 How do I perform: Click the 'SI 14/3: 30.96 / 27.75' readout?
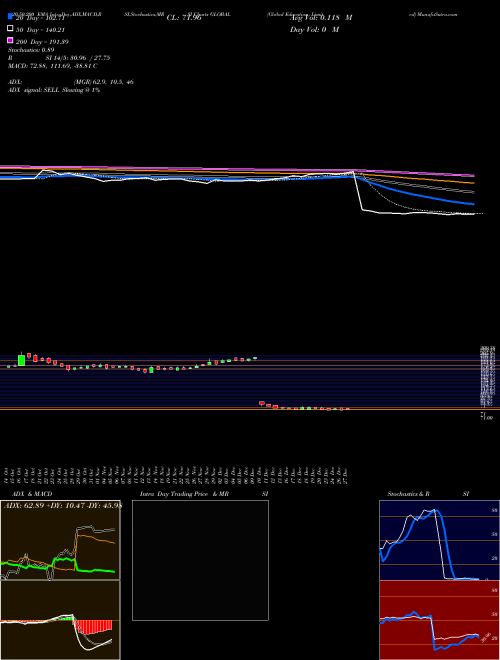pyautogui.click(x=78, y=58)
